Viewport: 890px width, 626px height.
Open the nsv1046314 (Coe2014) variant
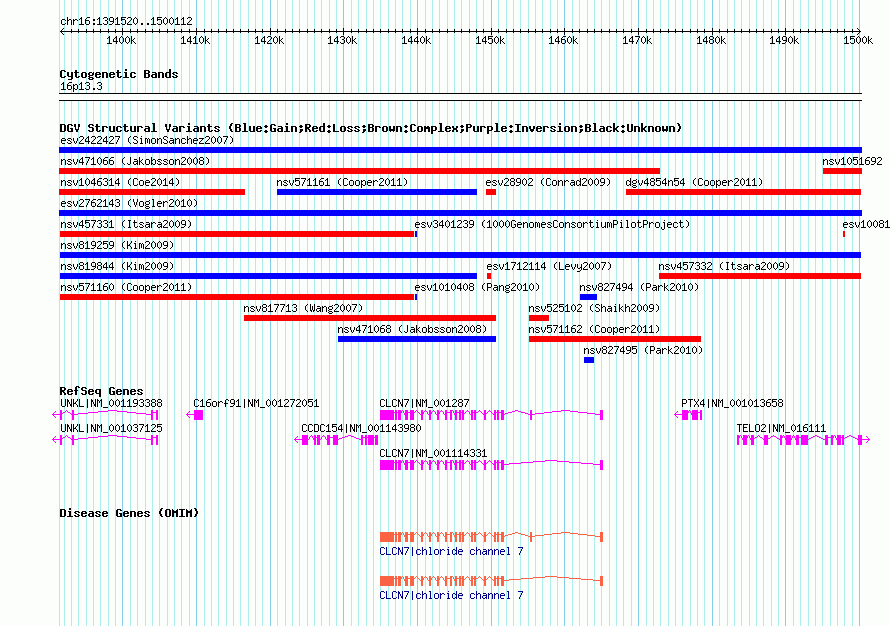[x=152, y=192]
